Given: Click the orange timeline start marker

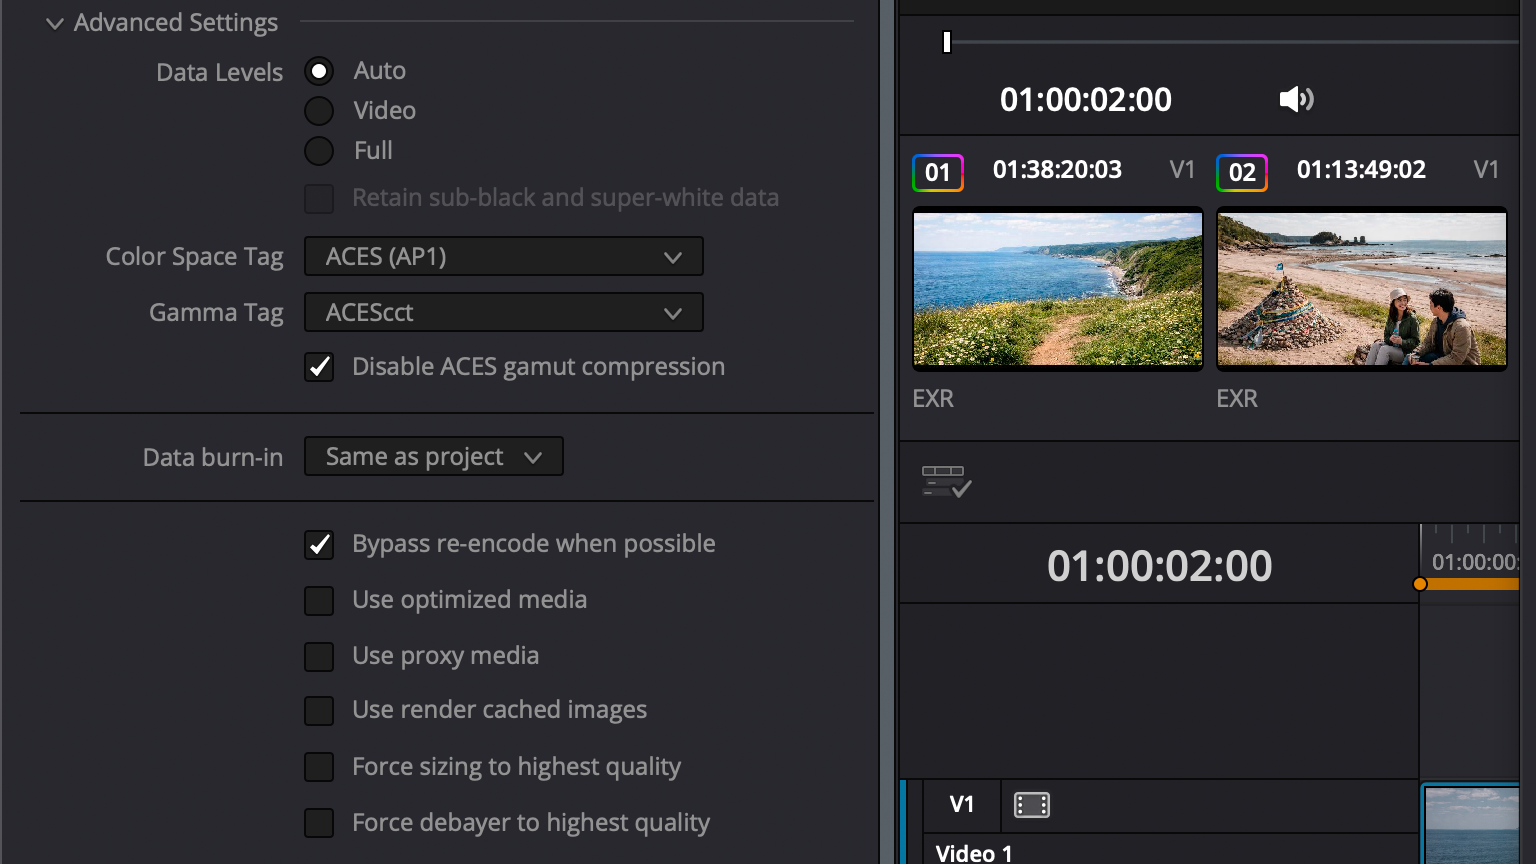Looking at the screenshot, I should [1420, 584].
